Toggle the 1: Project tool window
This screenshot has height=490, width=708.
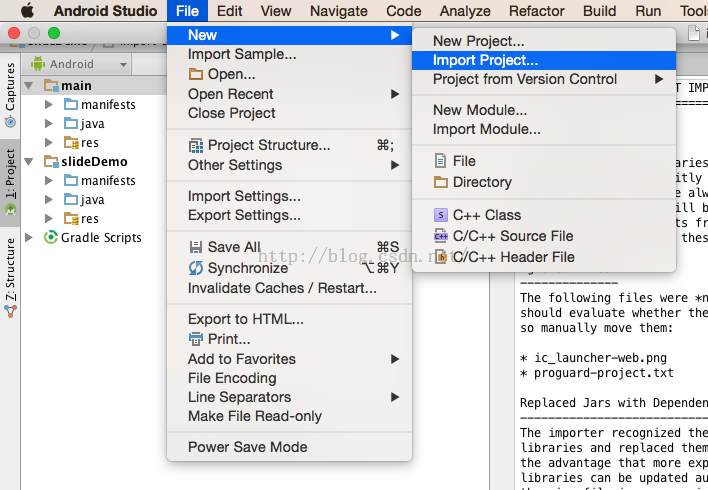click(10, 182)
